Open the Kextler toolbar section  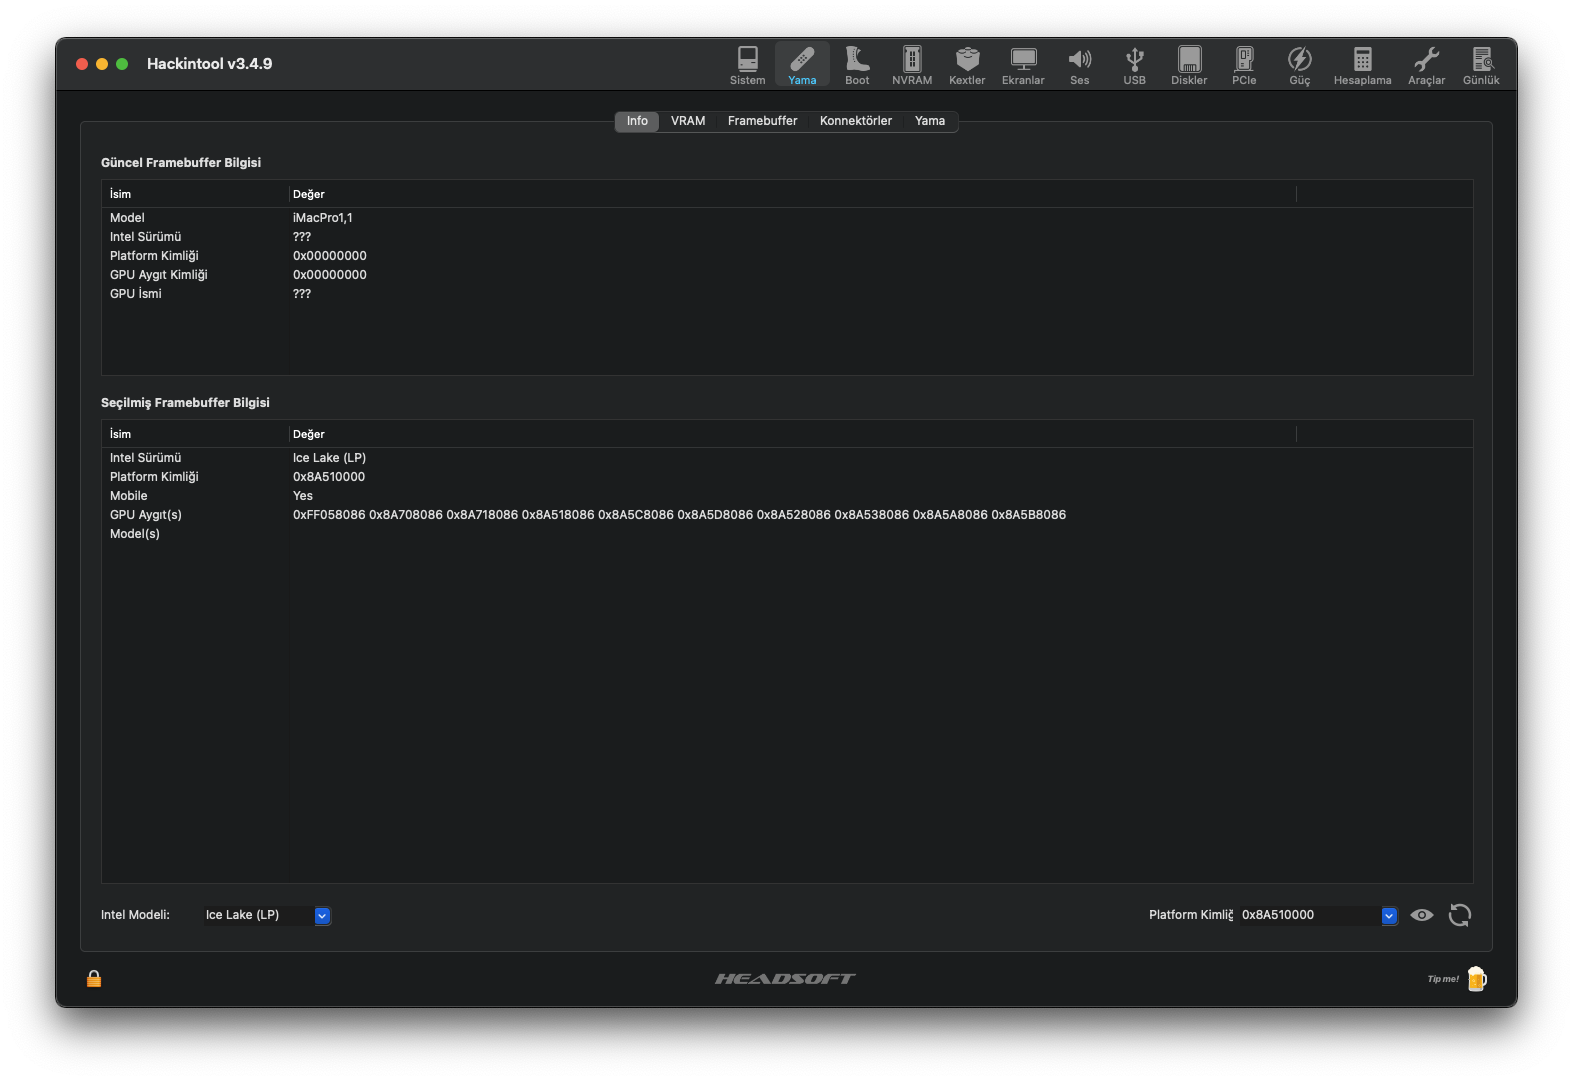967,65
